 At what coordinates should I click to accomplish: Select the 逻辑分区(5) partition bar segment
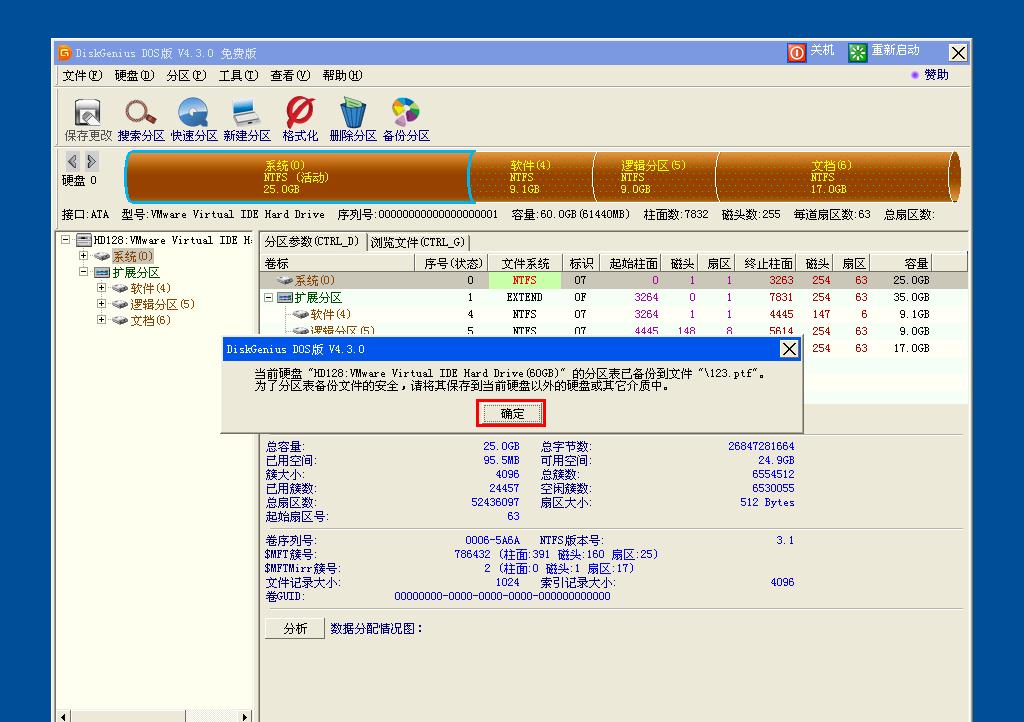point(654,177)
